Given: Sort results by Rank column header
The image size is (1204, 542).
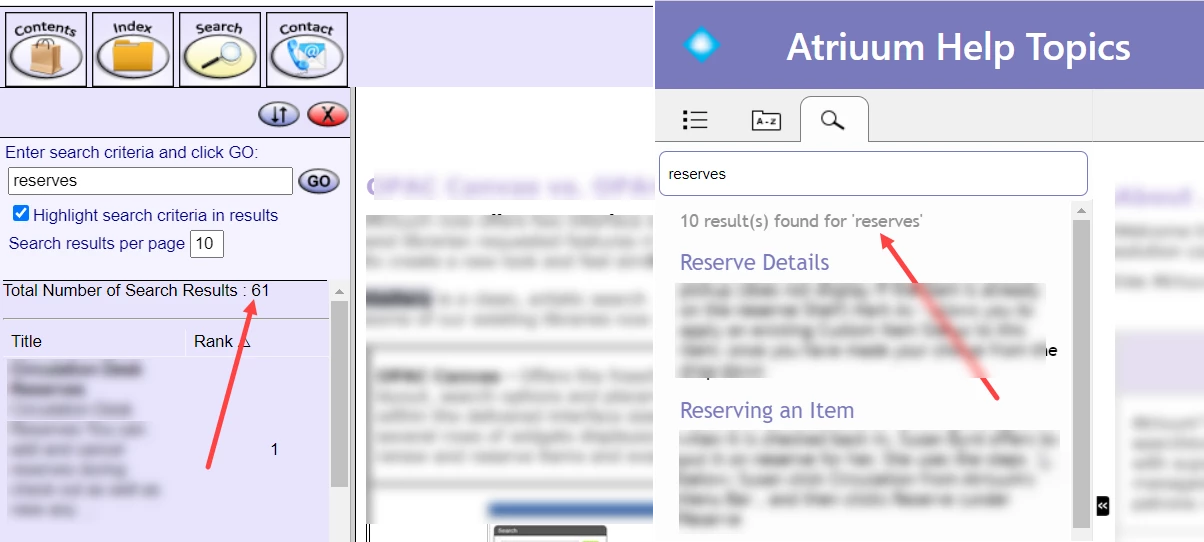Looking at the screenshot, I should (x=222, y=341).
